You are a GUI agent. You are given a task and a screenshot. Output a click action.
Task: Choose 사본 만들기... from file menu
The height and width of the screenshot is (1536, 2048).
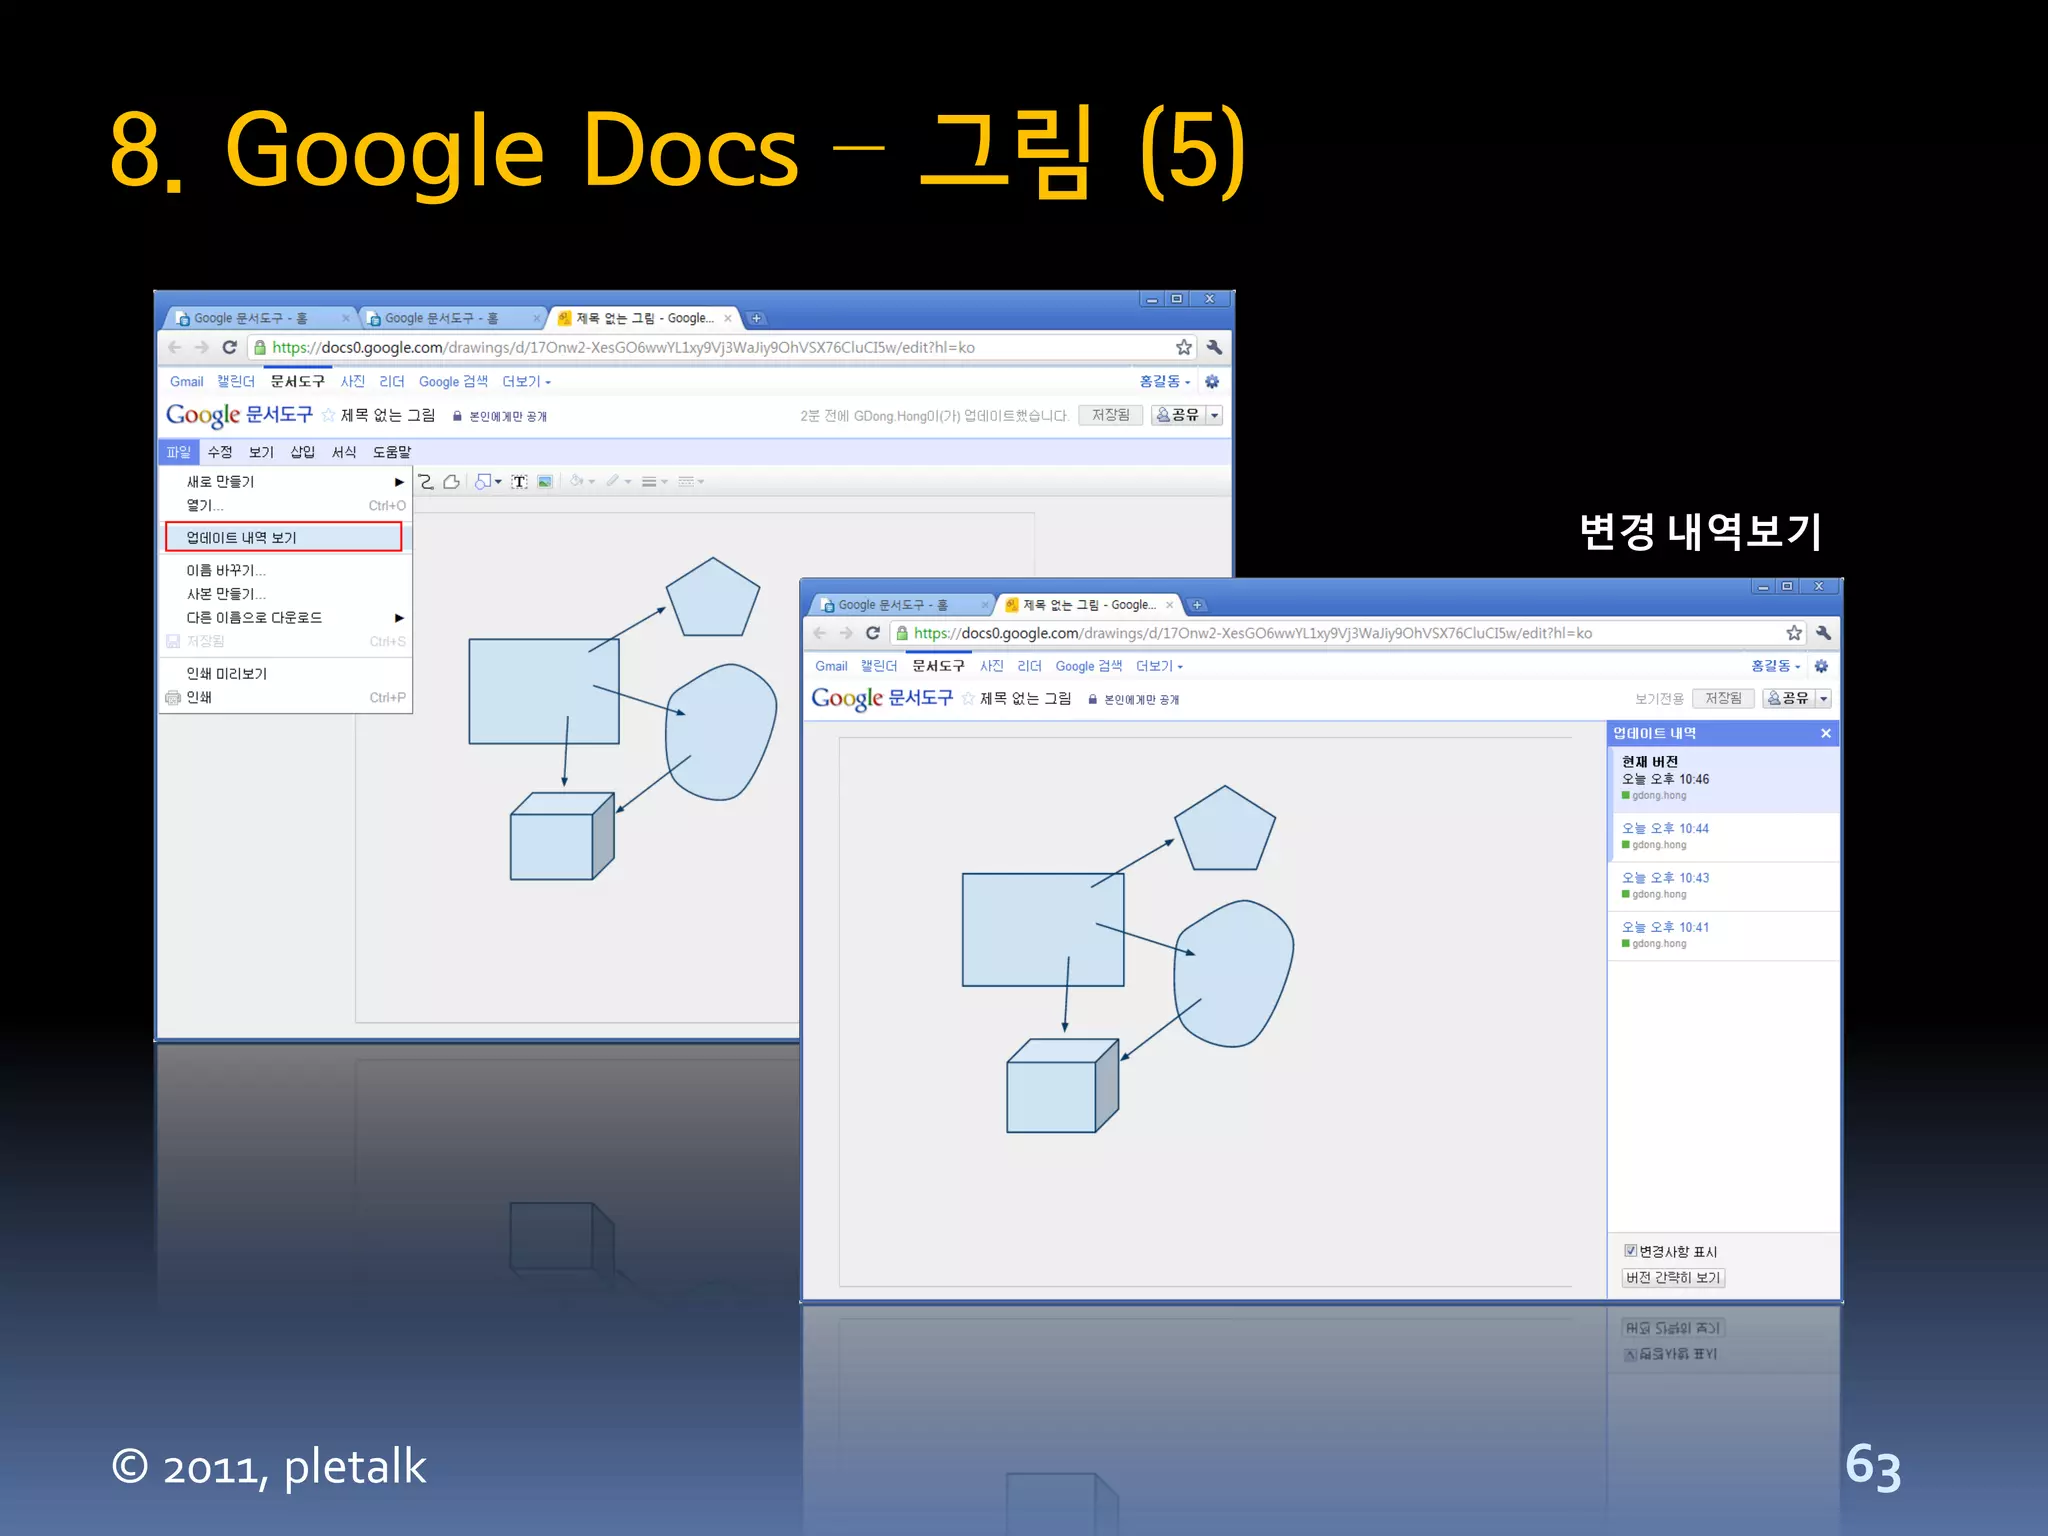[x=286, y=594]
